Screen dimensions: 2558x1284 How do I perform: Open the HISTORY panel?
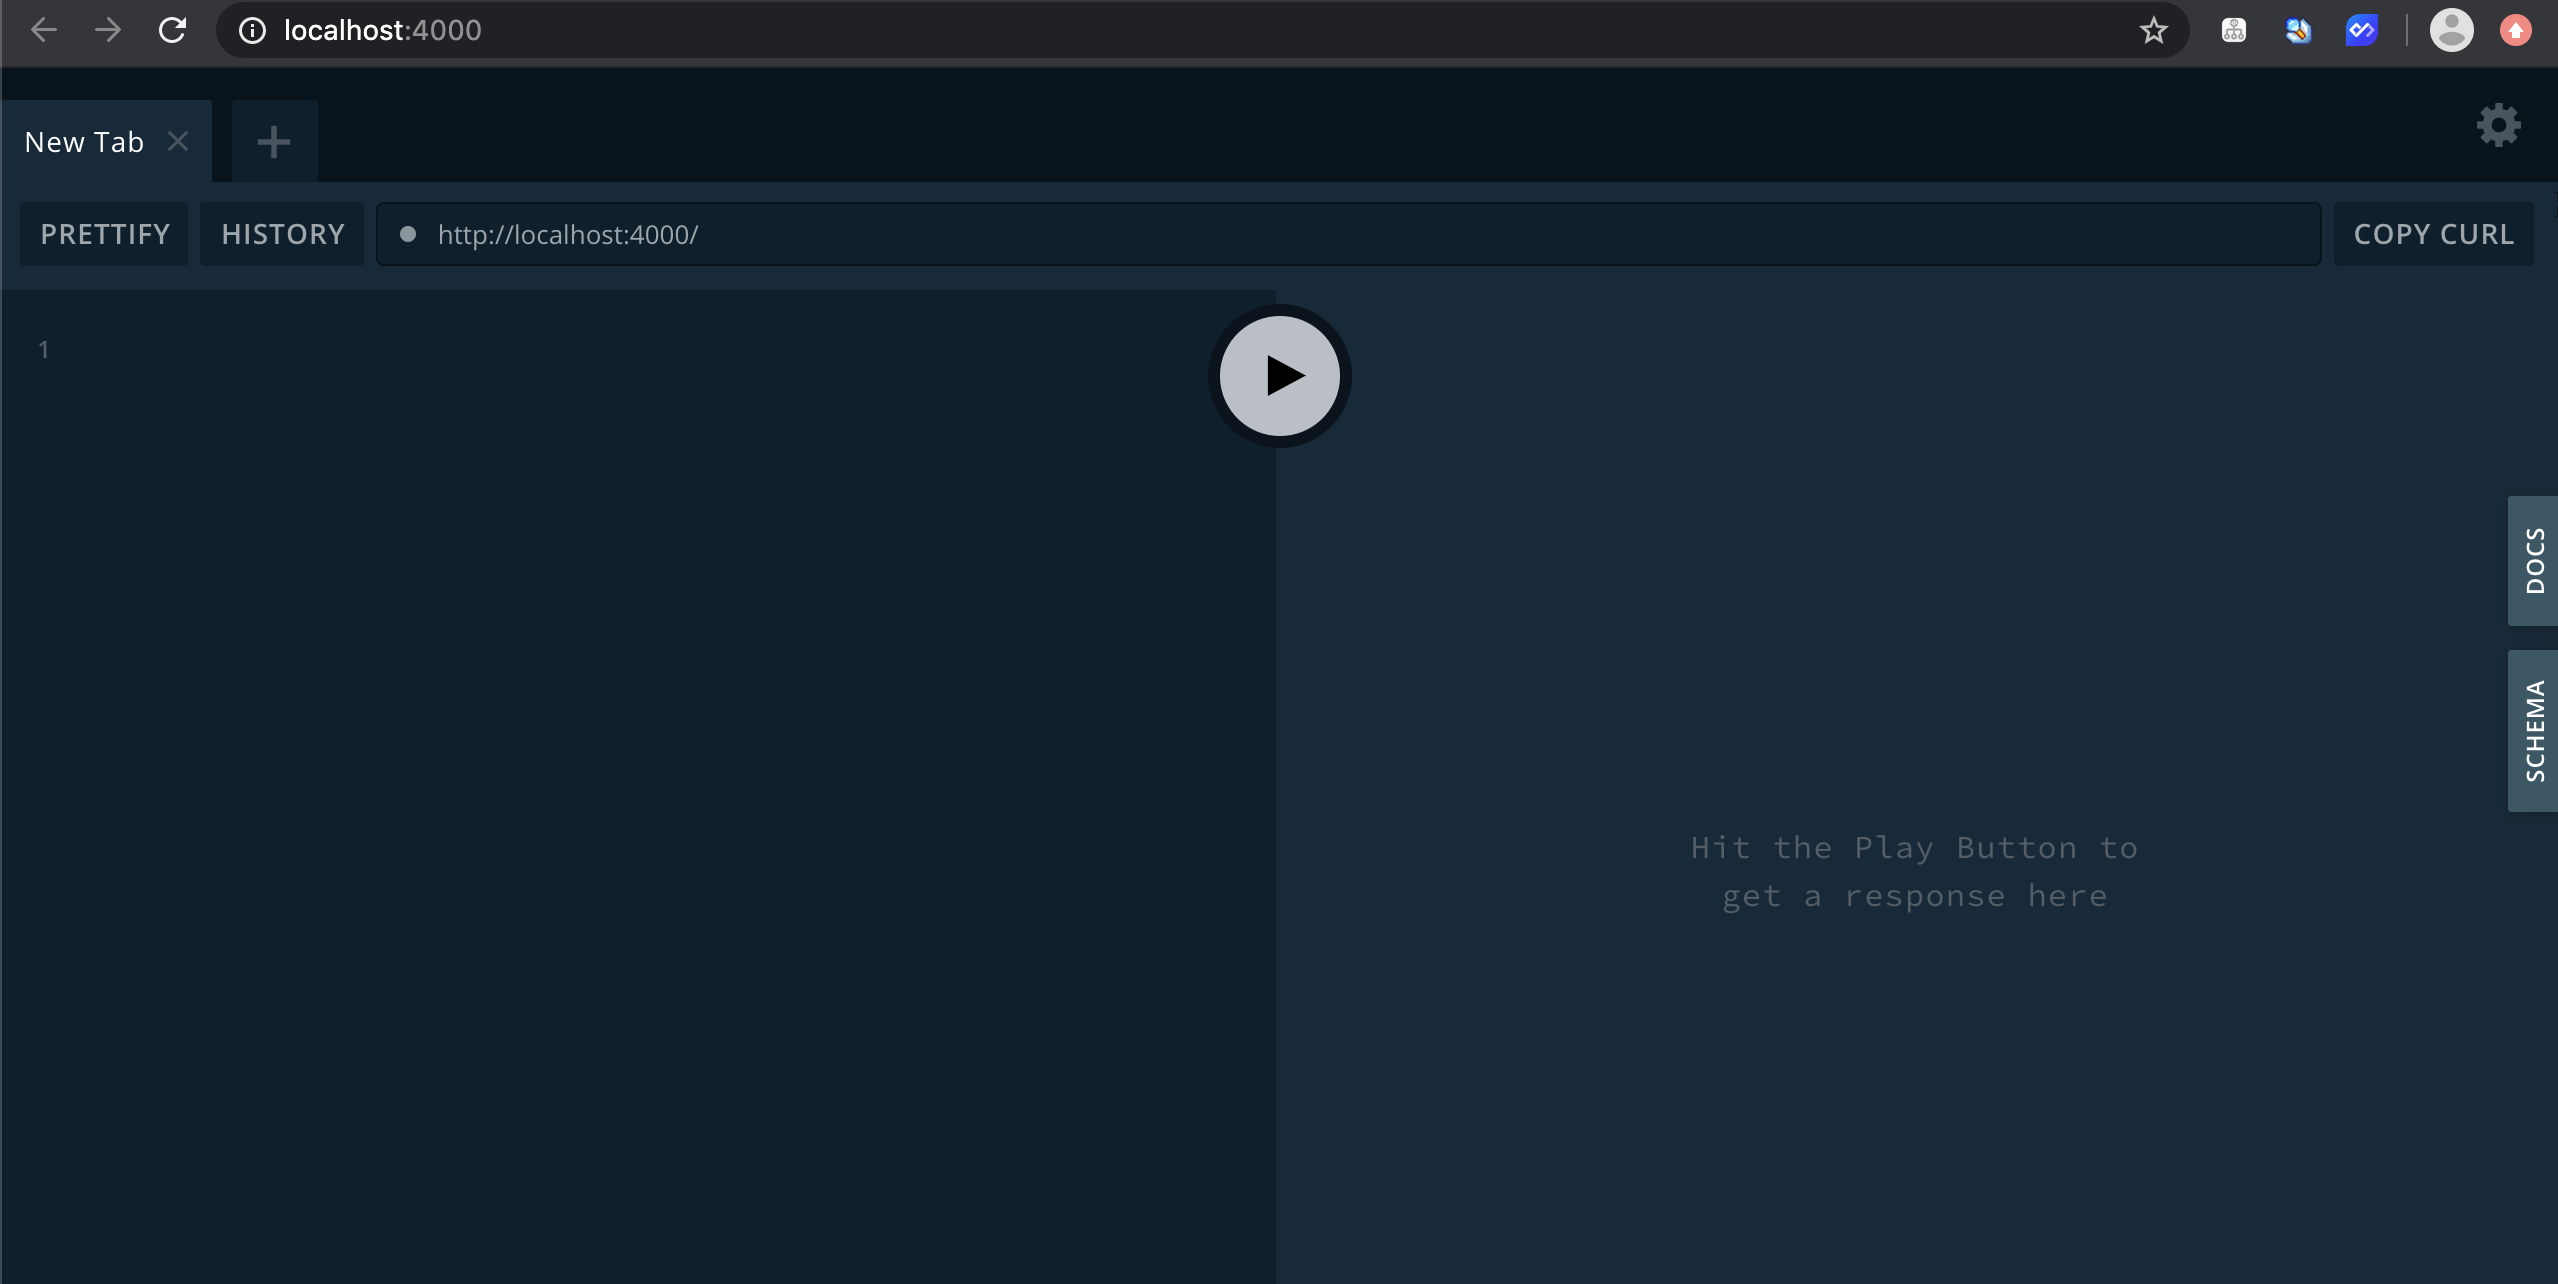click(x=283, y=234)
